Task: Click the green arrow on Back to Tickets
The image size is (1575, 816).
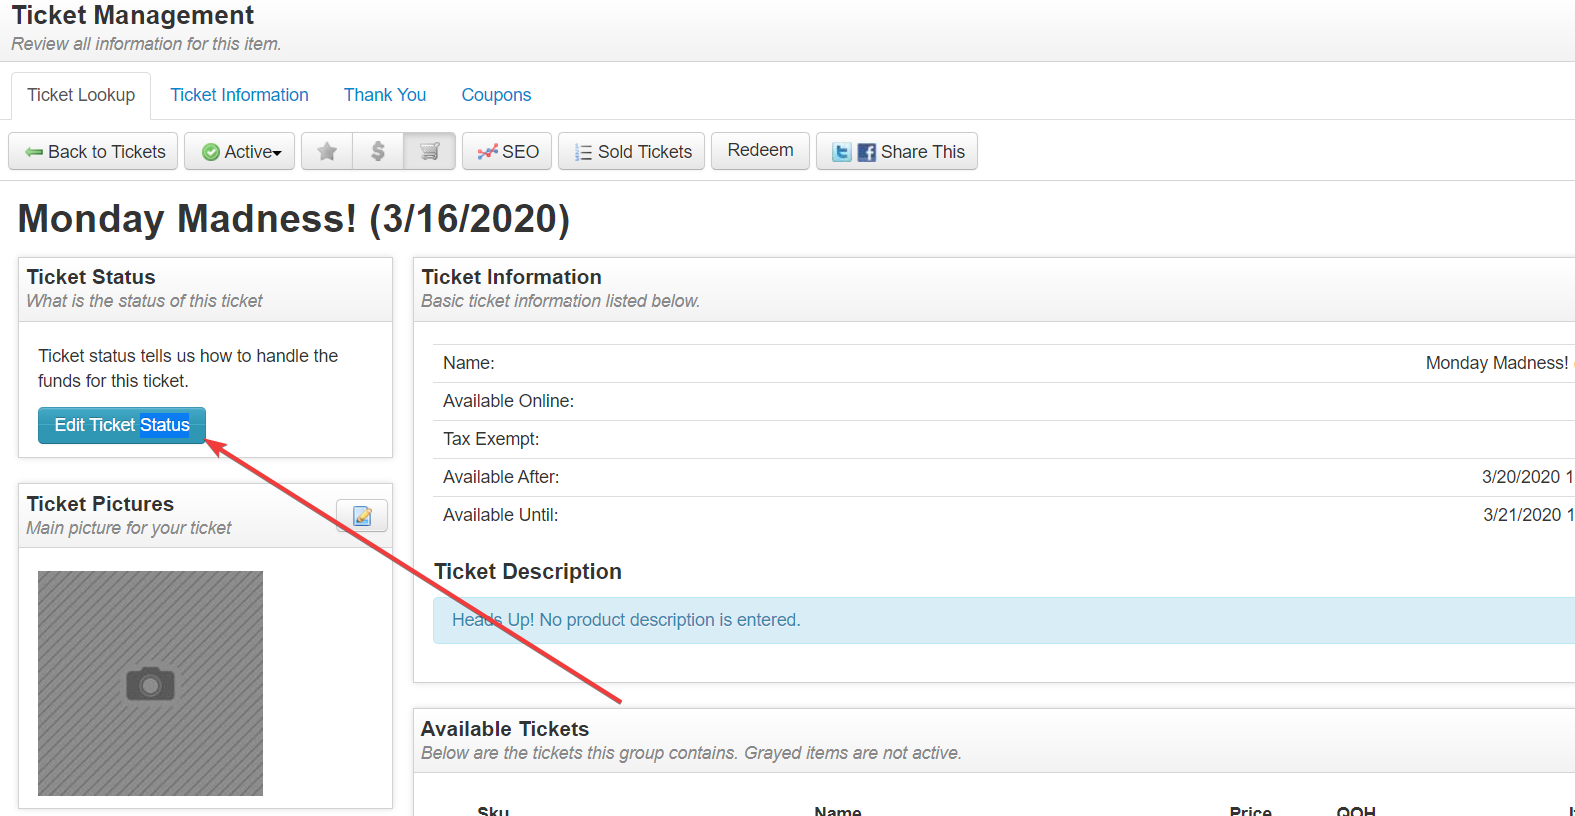Action: pos(34,152)
